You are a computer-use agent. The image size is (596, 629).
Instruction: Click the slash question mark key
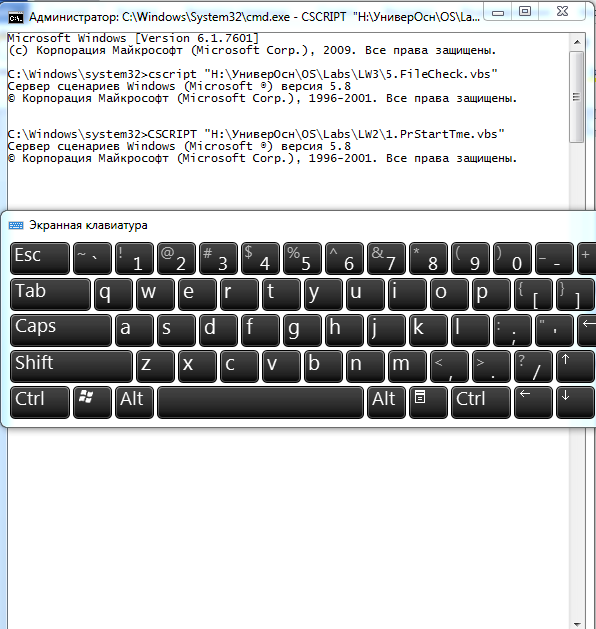[533, 366]
